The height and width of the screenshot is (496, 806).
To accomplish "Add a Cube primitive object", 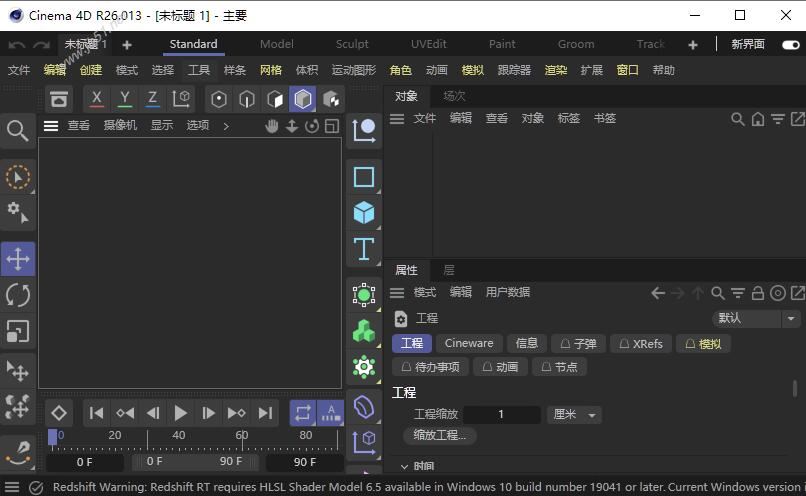I will pyautogui.click(x=364, y=212).
